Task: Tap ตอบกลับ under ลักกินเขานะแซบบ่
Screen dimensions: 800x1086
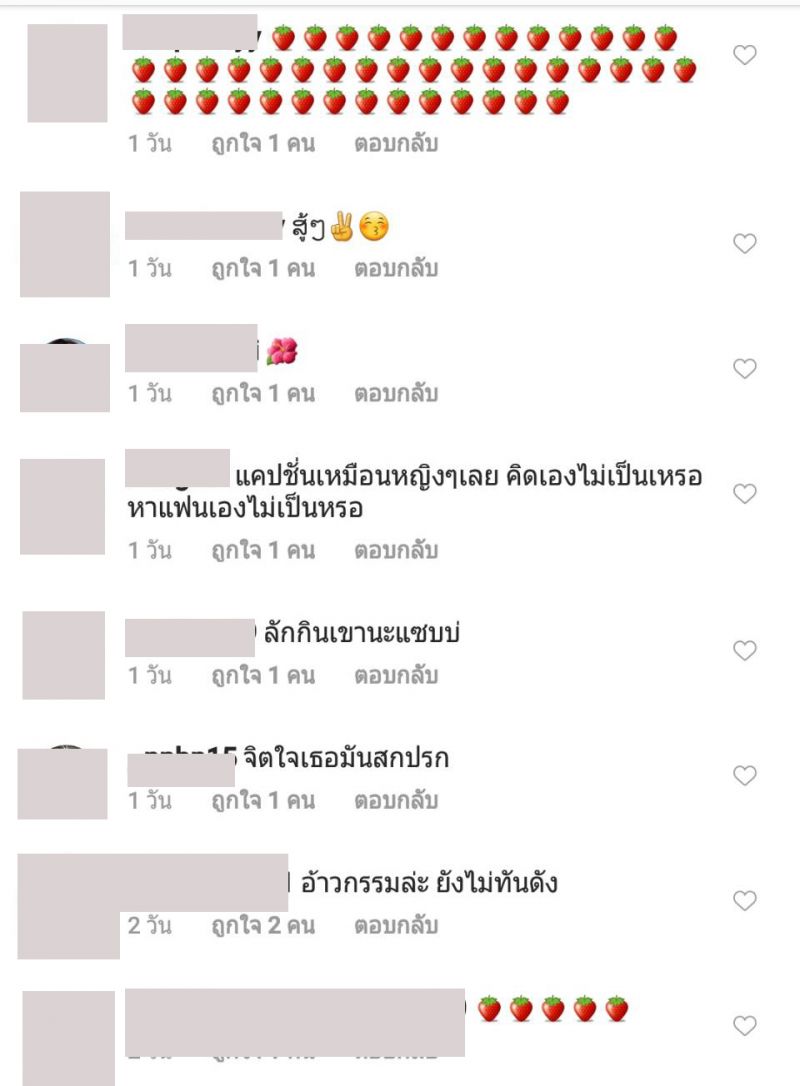Action: pos(396,675)
